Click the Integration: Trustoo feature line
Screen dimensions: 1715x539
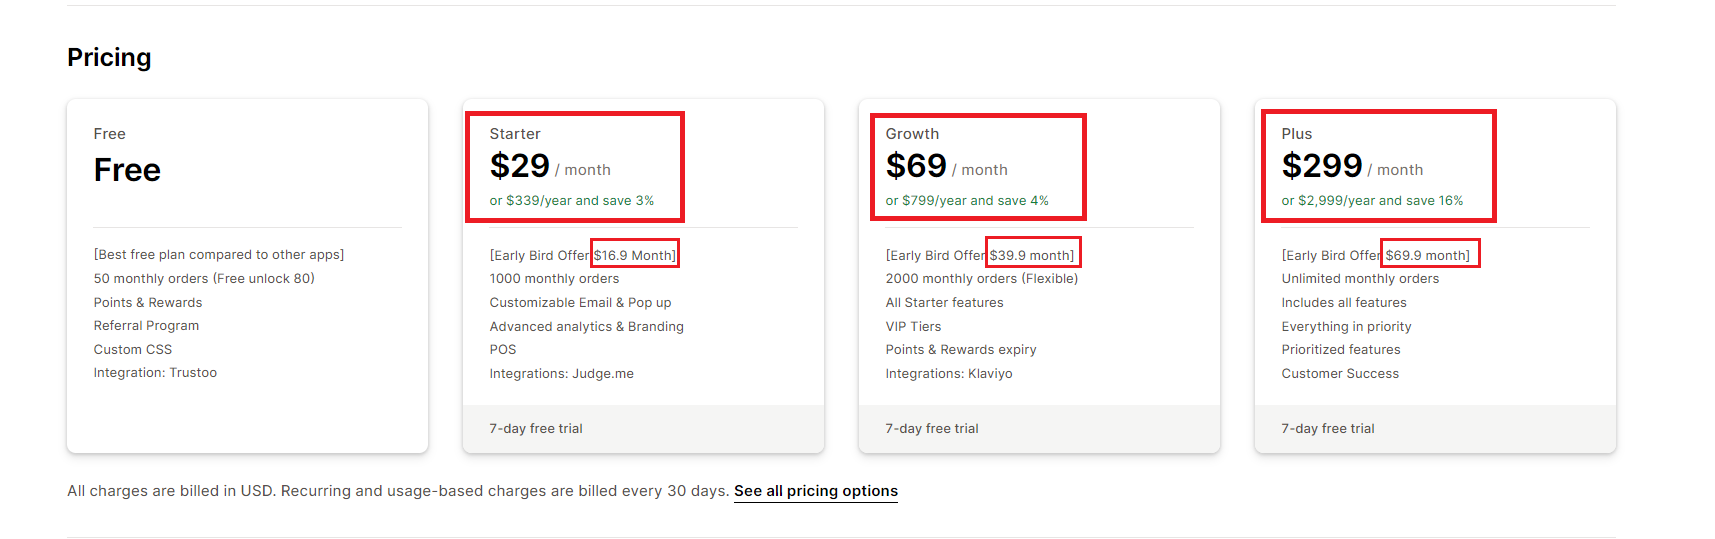(155, 373)
